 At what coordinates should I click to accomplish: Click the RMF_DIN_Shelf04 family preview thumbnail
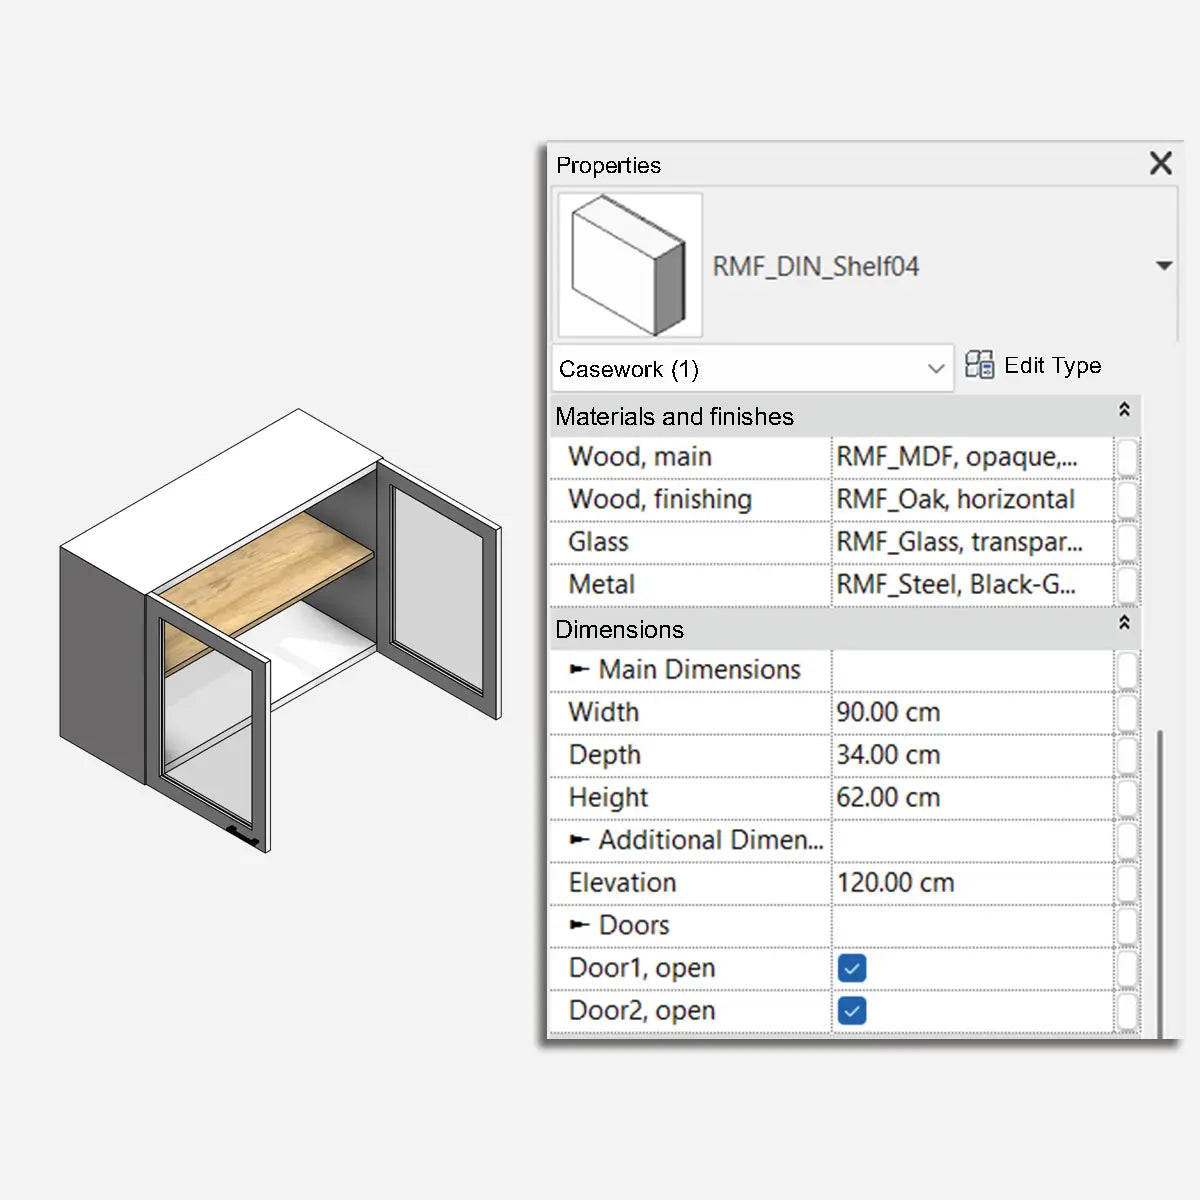point(629,265)
